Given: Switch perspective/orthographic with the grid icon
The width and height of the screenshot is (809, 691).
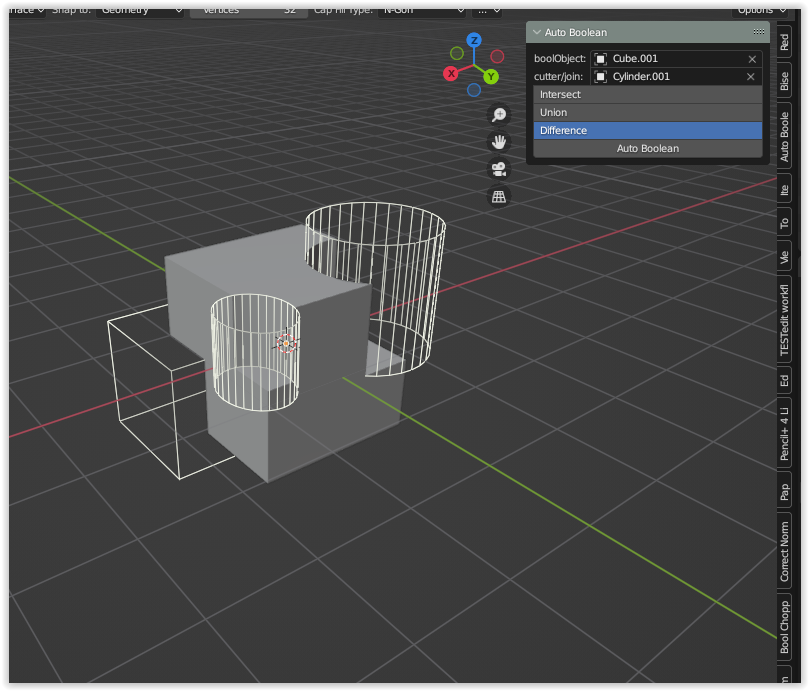Looking at the screenshot, I should click(498, 197).
